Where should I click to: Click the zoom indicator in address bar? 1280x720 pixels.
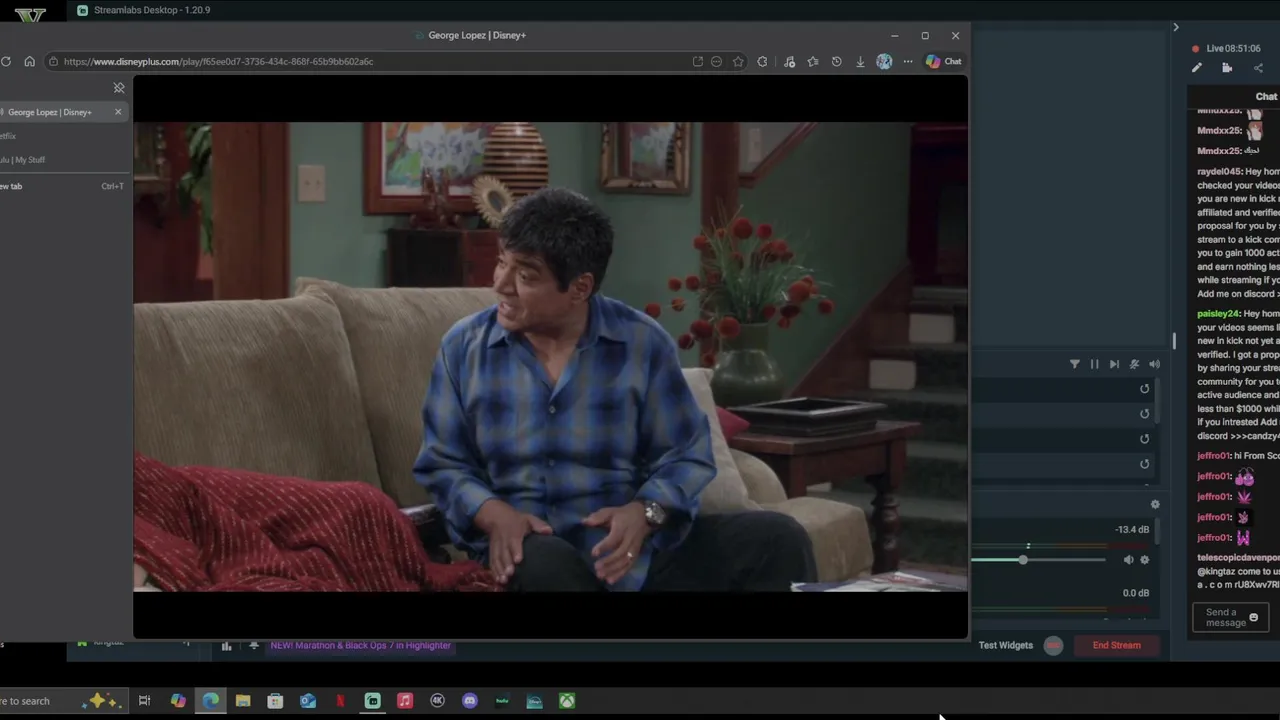(x=716, y=62)
